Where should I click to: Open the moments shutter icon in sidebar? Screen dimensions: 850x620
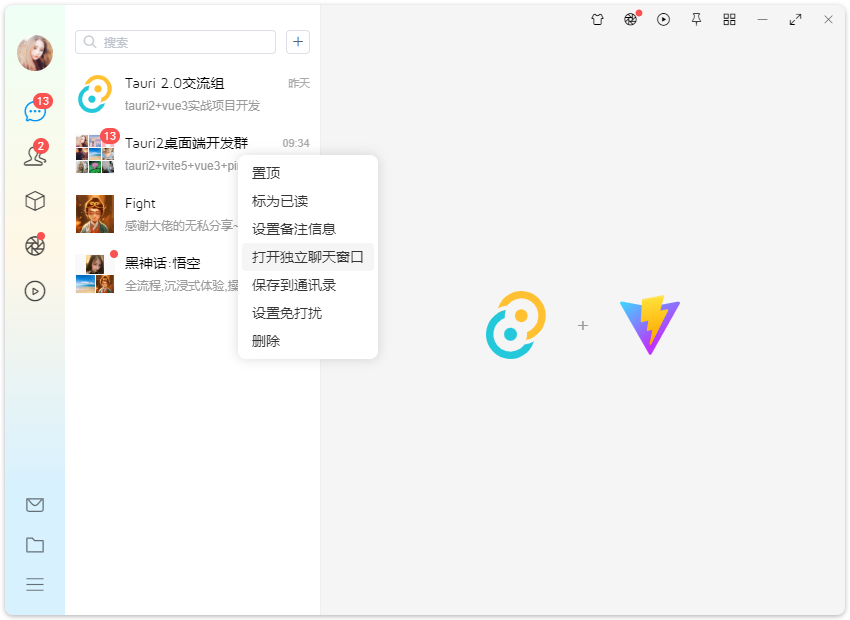pyautogui.click(x=35, y=246)
